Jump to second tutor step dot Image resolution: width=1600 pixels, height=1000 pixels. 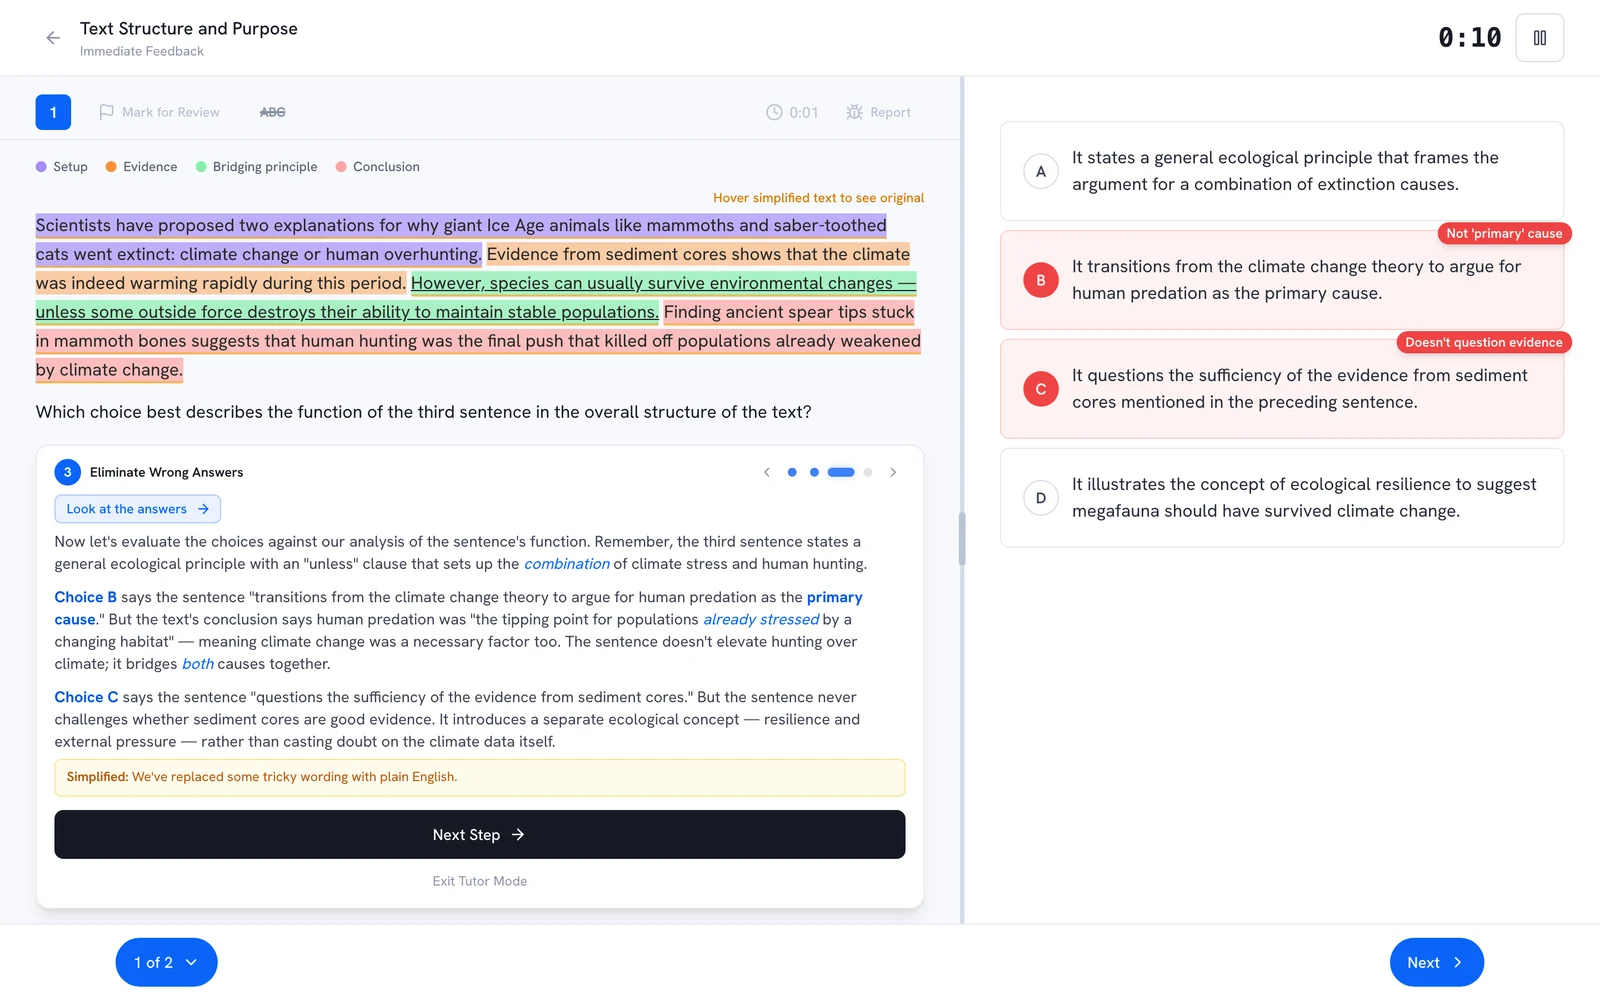click(x=814, y=472)
